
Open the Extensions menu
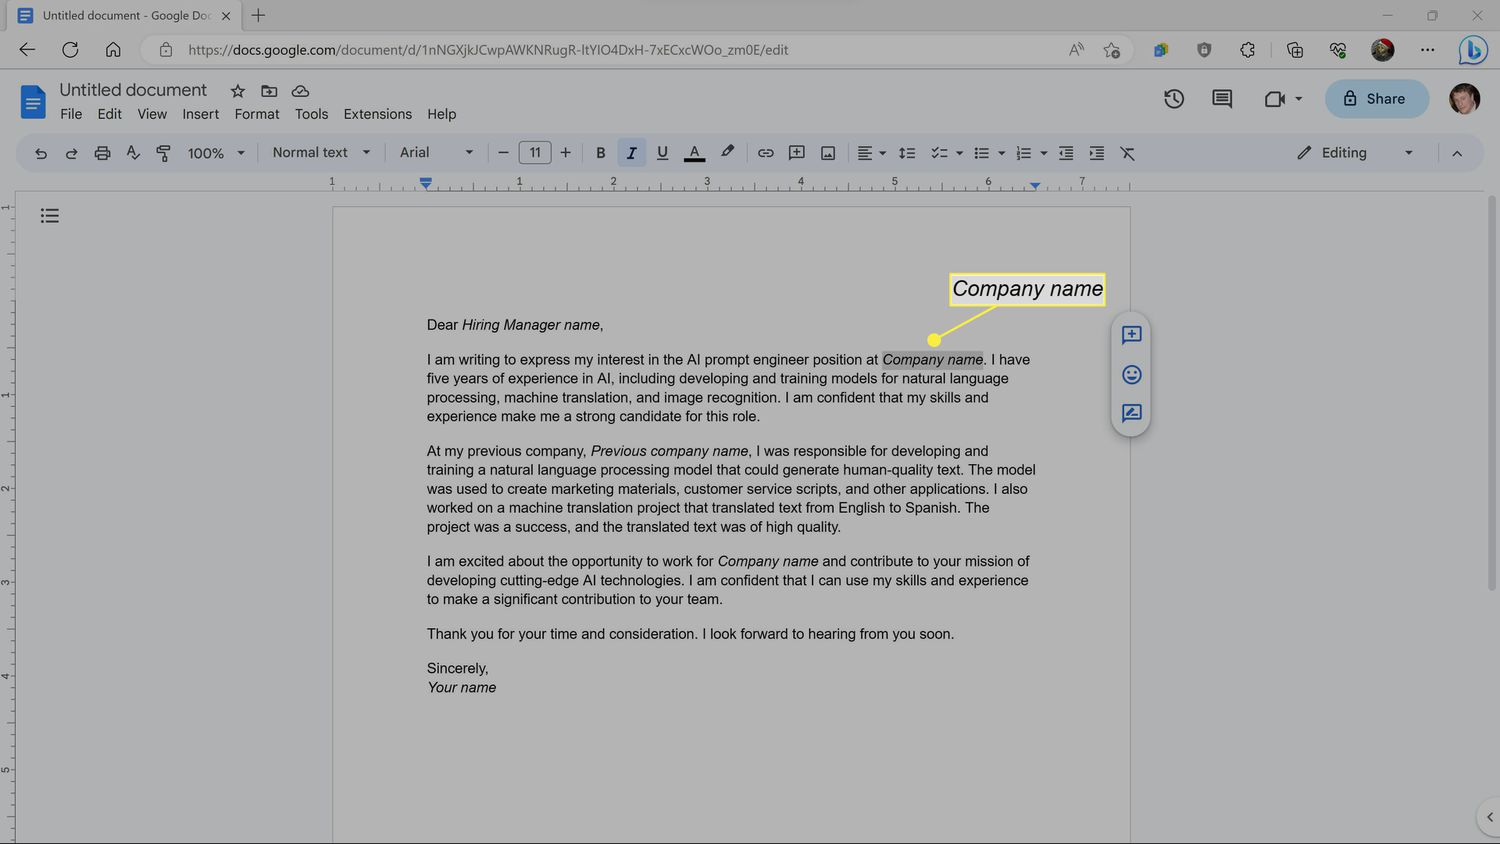(x=377, y=114)
